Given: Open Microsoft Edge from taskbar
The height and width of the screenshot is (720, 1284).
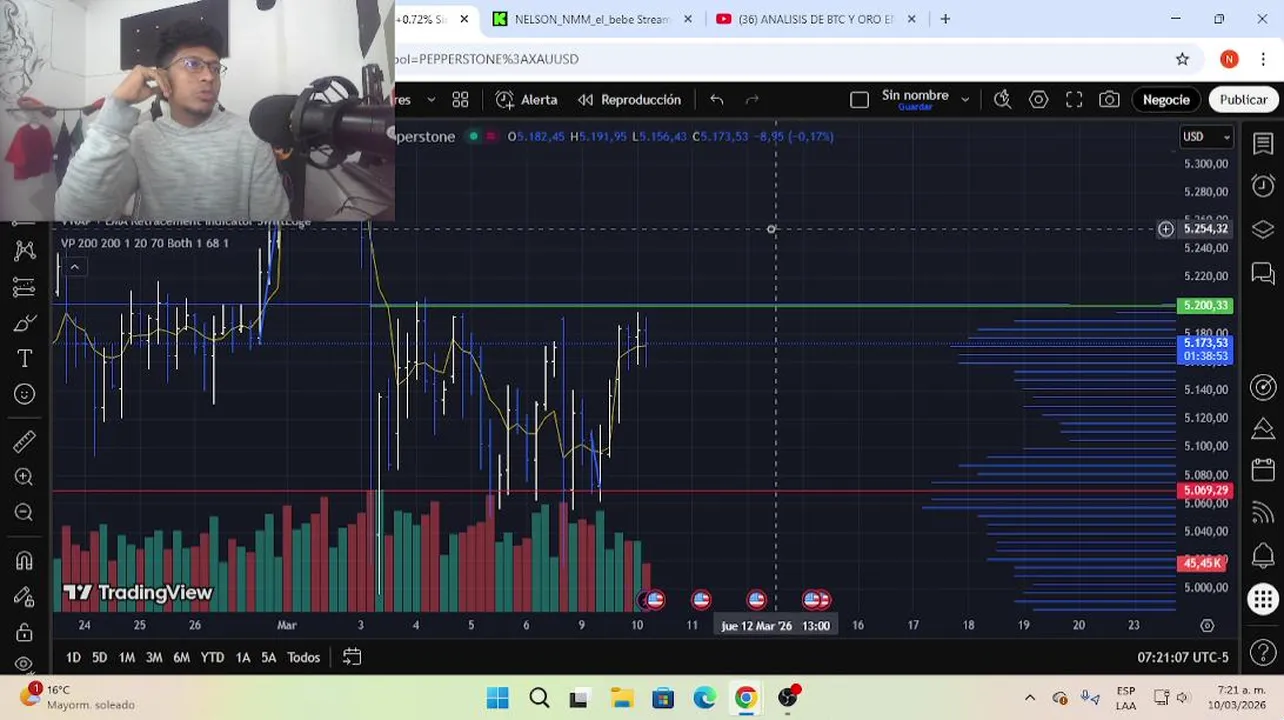Looking at the screenshot, I should (704, 698).
